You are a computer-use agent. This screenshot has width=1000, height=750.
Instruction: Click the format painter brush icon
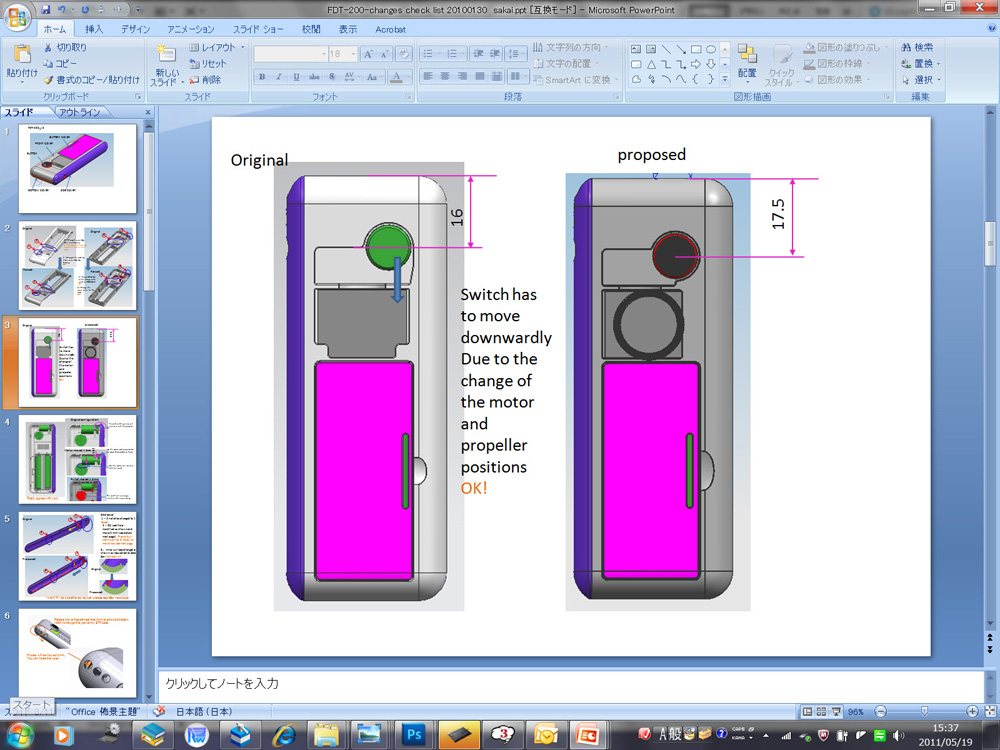coord(48,79)
